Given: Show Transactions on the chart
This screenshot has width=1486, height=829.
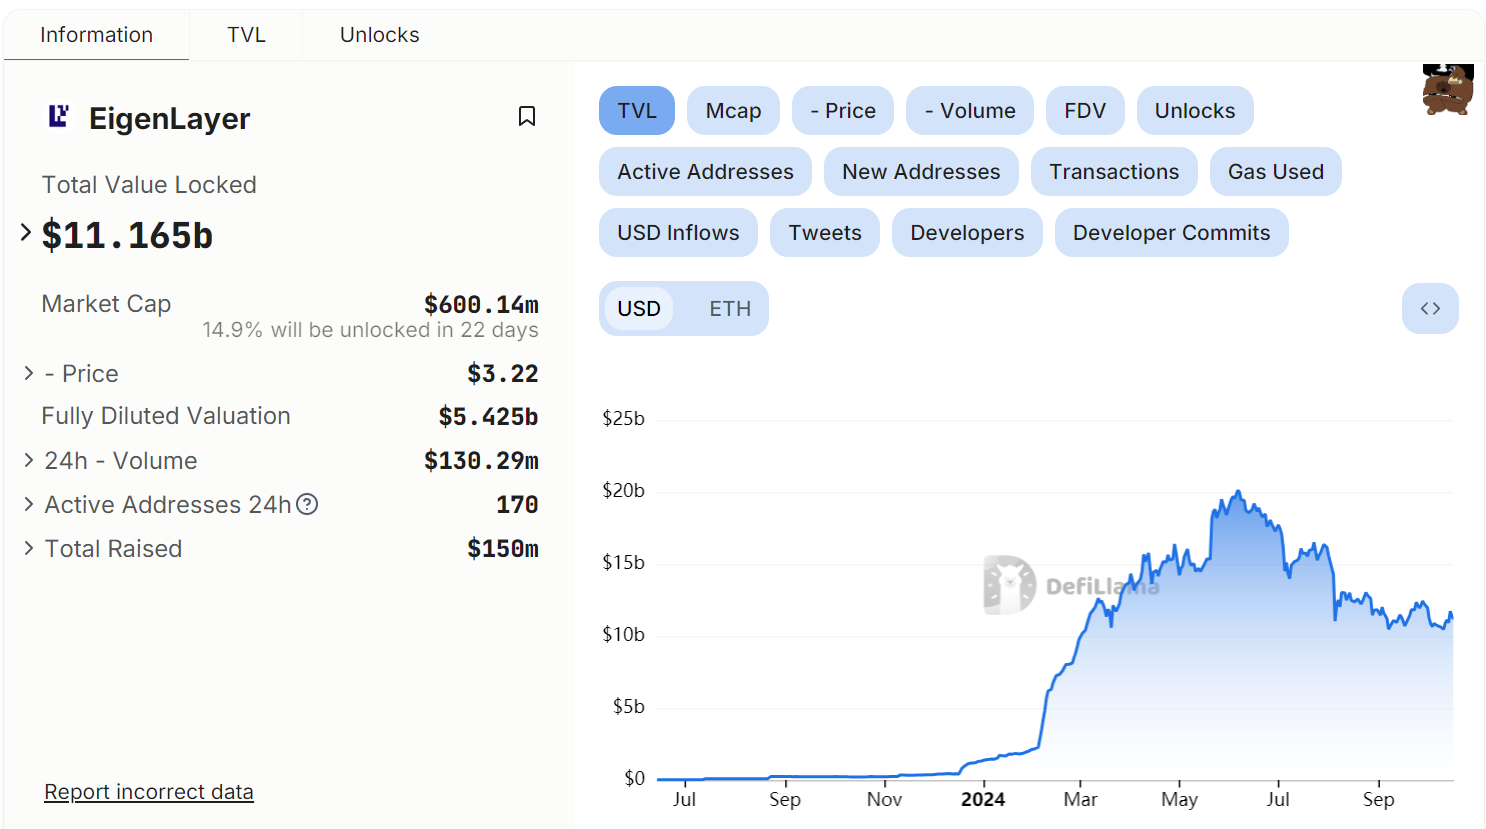Looking at the screenshot, I should 1114,171.
